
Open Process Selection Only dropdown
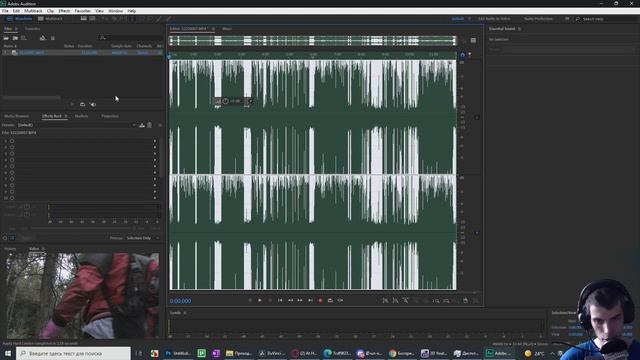pyautogui.click(x=142, y=238)
